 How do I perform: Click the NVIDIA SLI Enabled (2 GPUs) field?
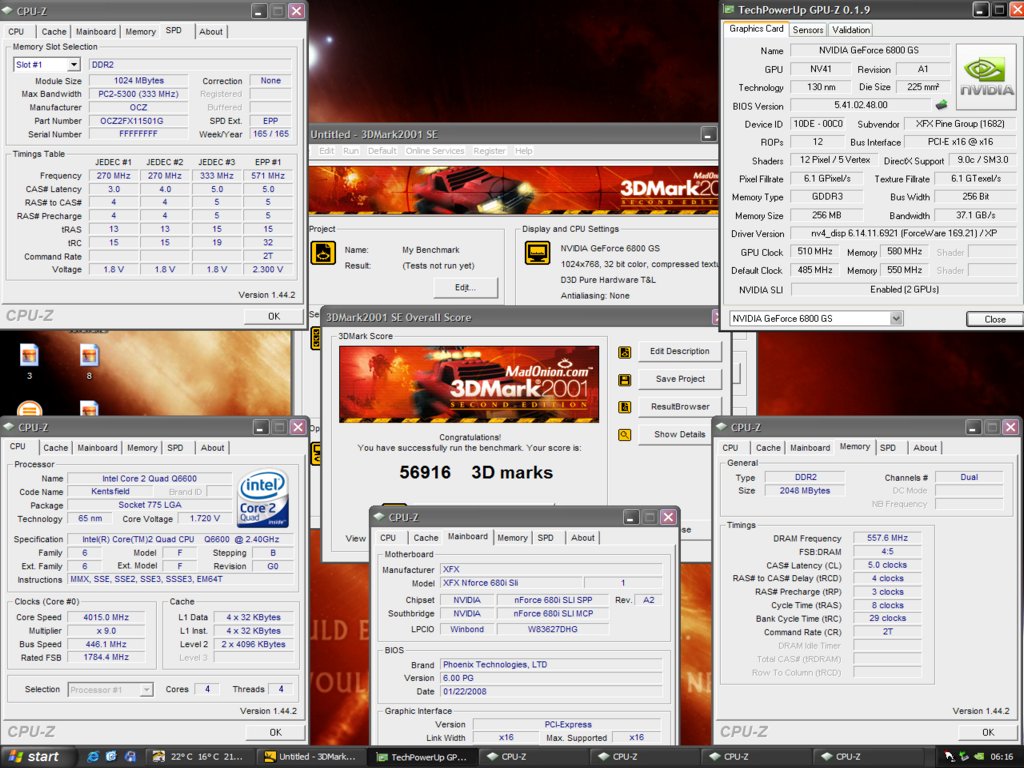(903, 289)
